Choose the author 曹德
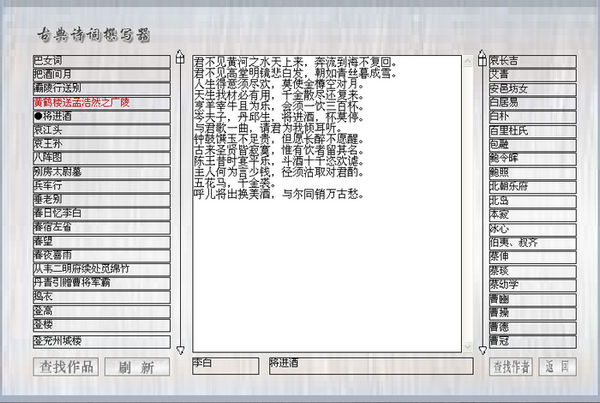Image resolution: width=600 pixels, height=403 pixels. pyautogui.click(x=533, y=327)
